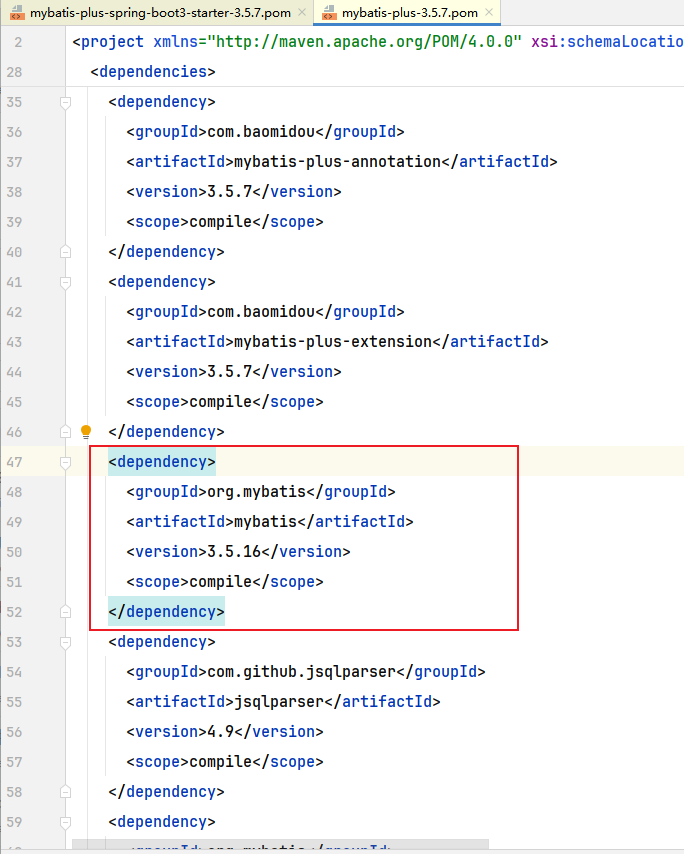Click the horizontal scrollbar at editor bottom
The image size is (684, 854).
coord(280,844)
